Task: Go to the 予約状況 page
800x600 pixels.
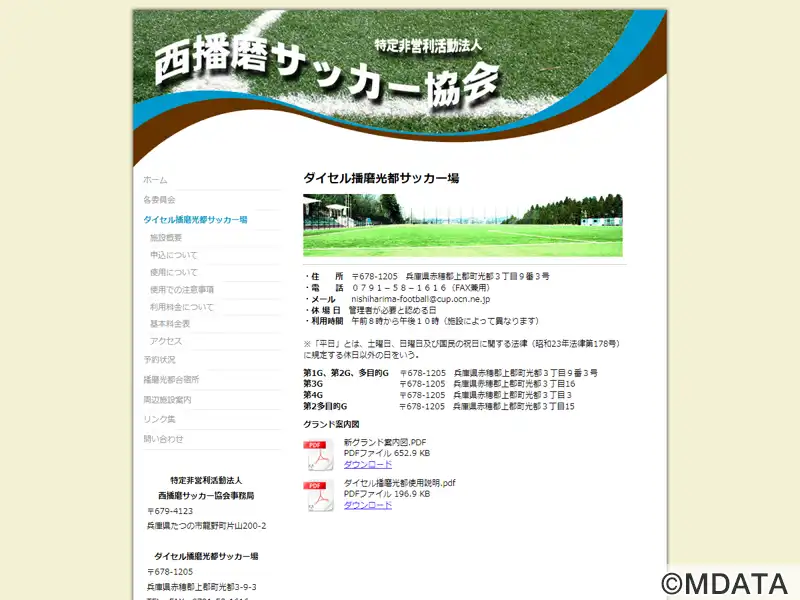Action: coord(159,360)
